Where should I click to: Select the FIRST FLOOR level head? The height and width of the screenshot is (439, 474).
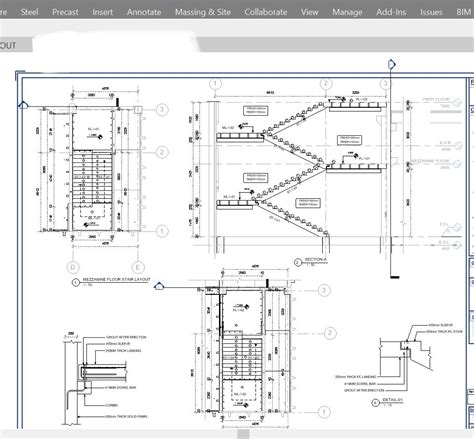click(457, 102)
